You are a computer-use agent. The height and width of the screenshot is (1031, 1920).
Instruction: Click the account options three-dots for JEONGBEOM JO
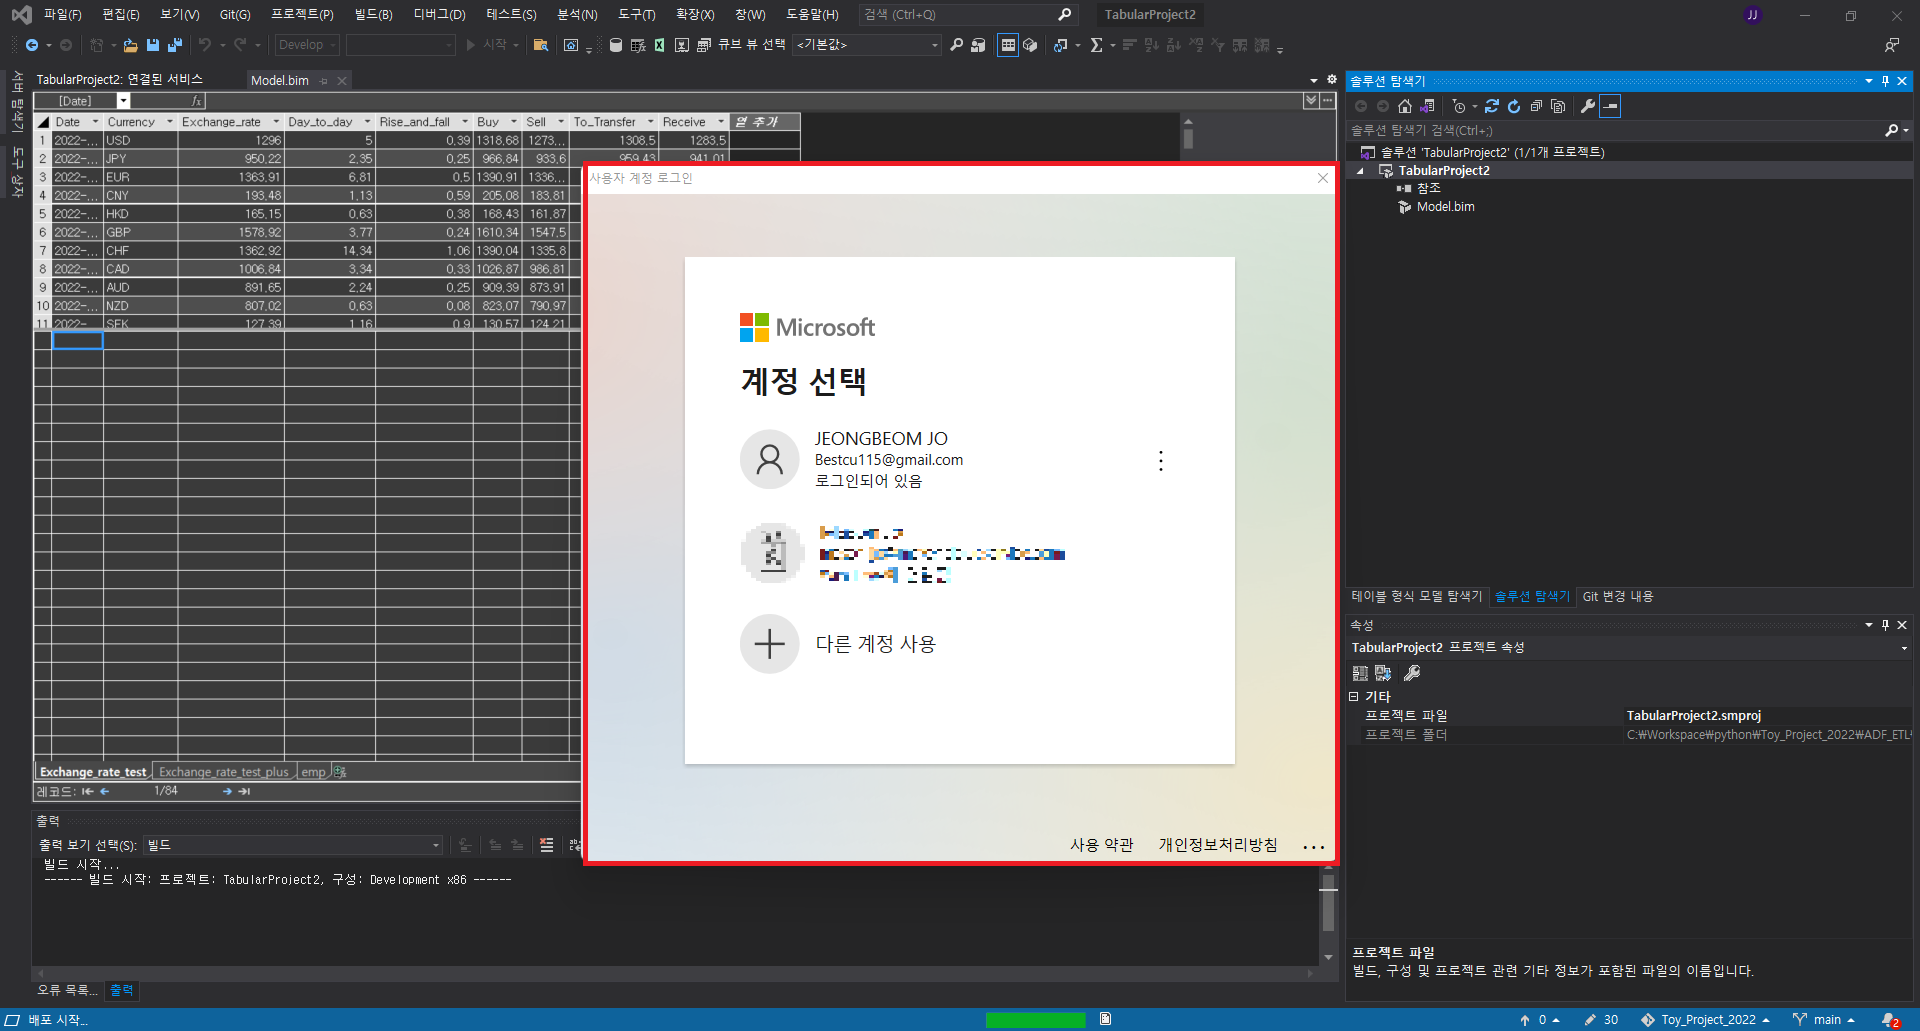1160,460
